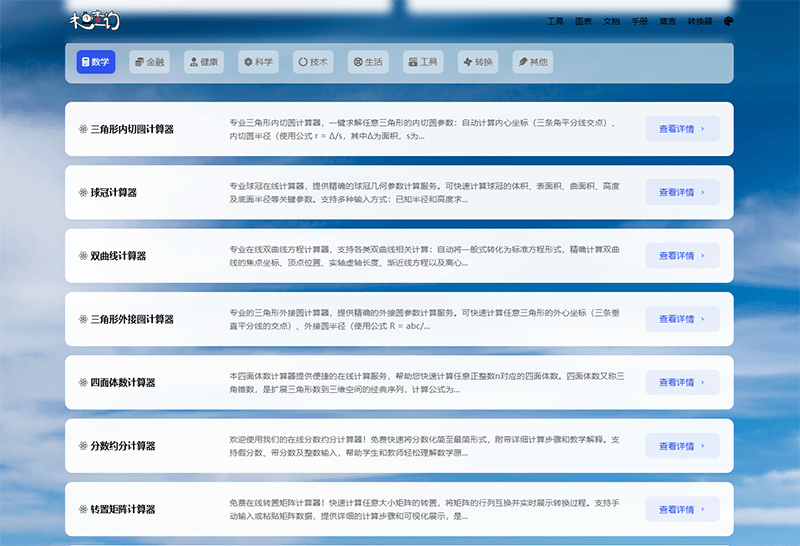Switch to the 金融 category tab
800x546 pixels.
pos(150,62)
